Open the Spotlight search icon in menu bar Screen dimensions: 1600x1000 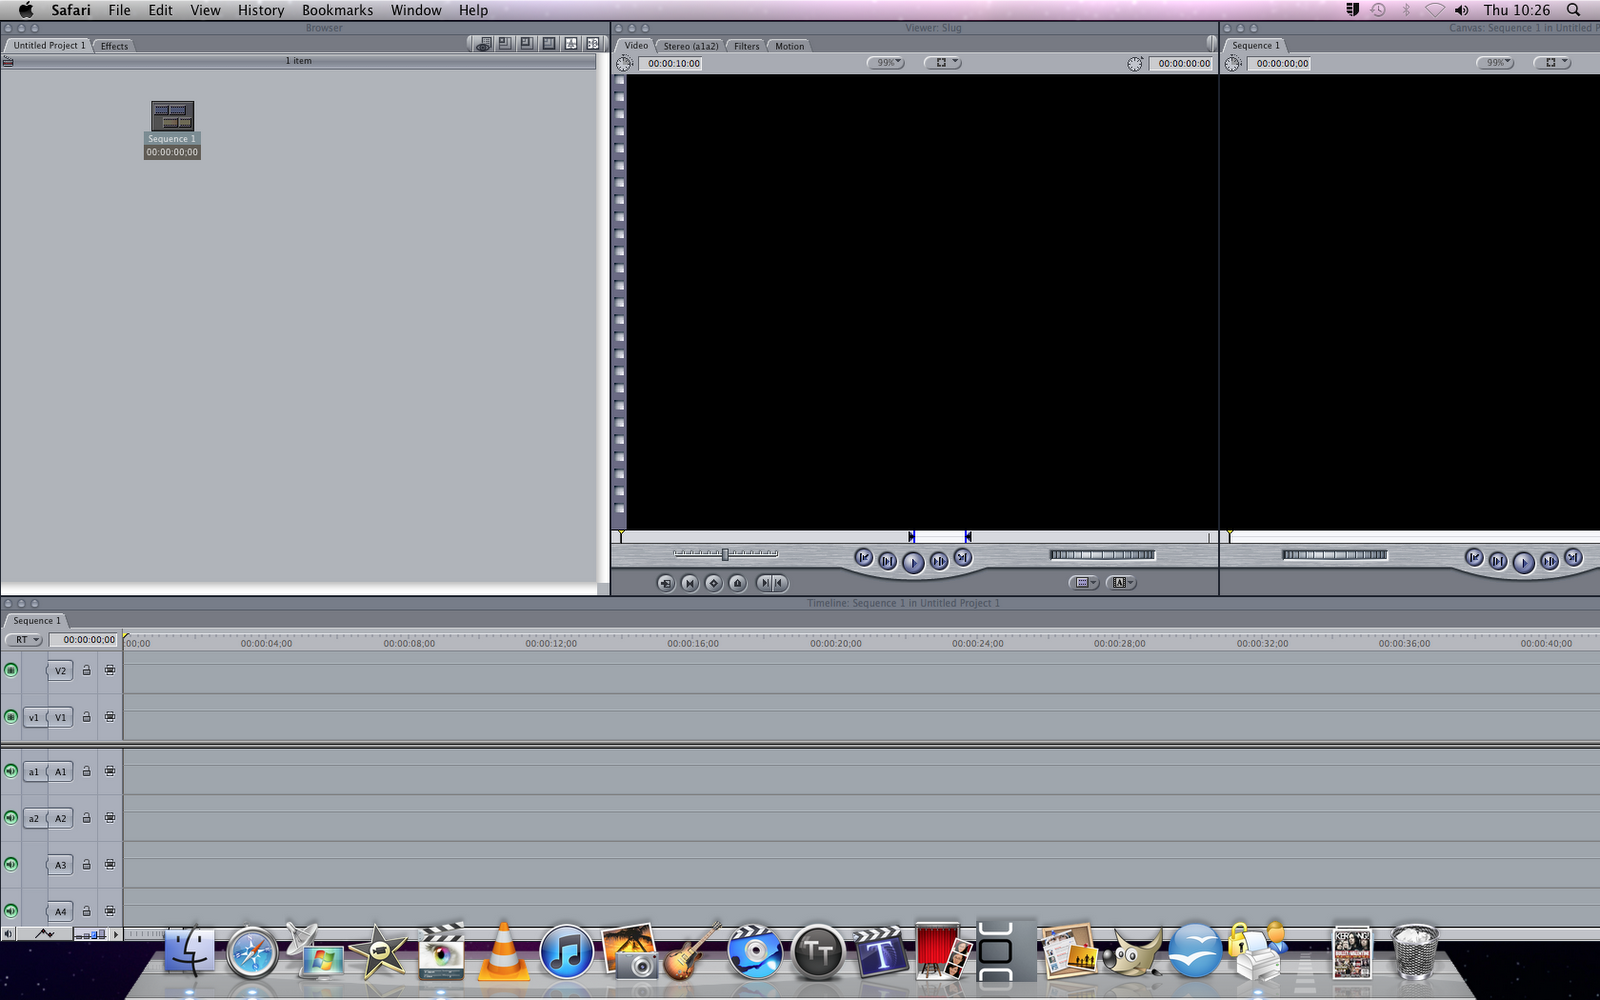coord(1573,10)
